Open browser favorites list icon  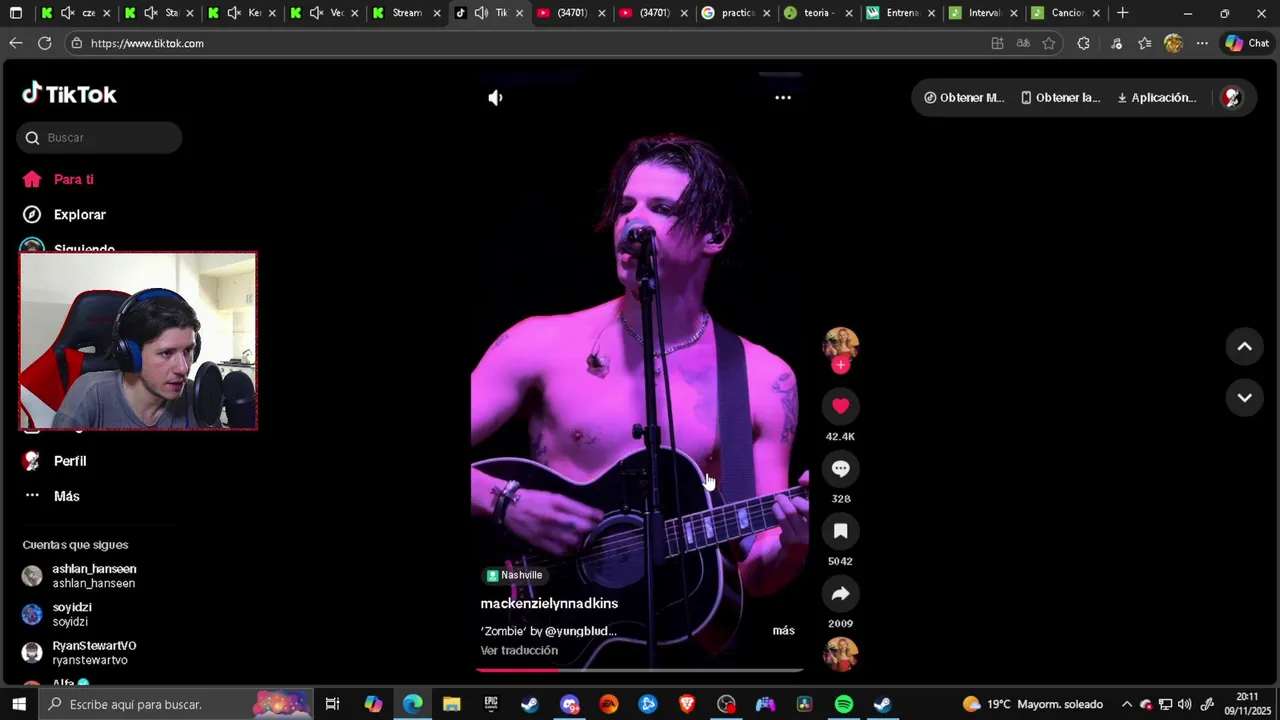(1144, 43)
